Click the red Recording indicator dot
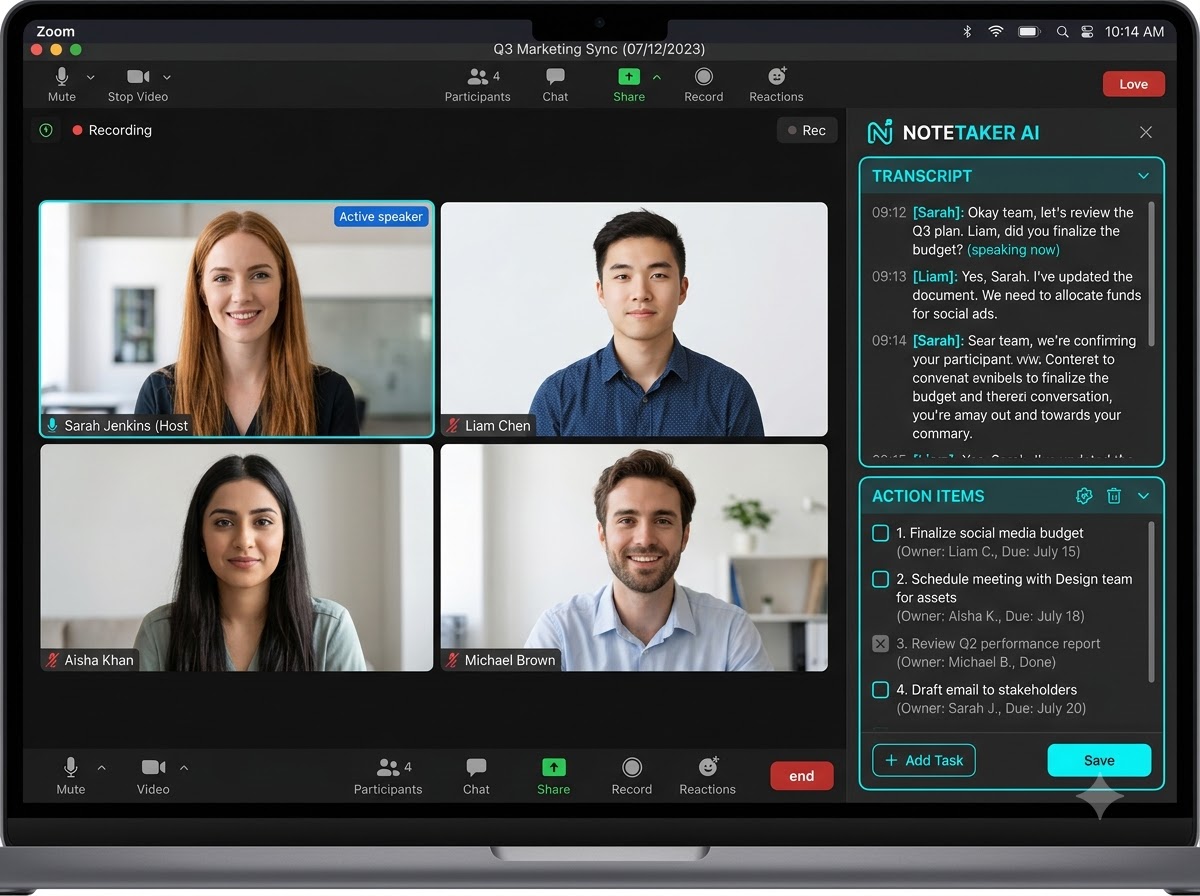Image resolution: width=1200 pixels, height=896 pixels. (x=77, y=130)
